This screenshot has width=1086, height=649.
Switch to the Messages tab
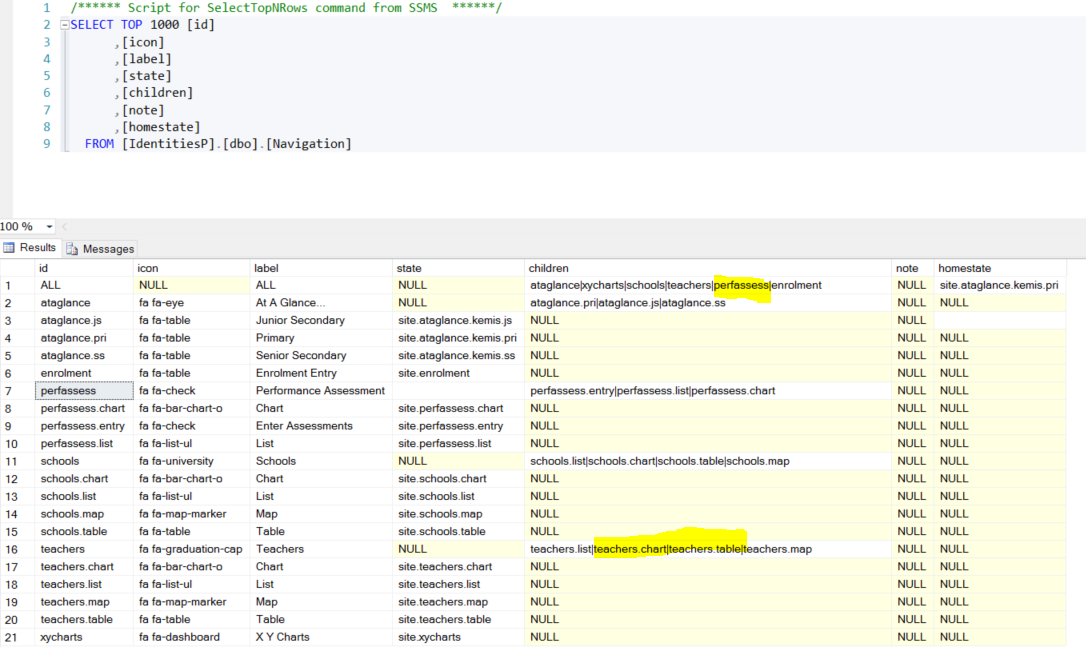point(107,249)
